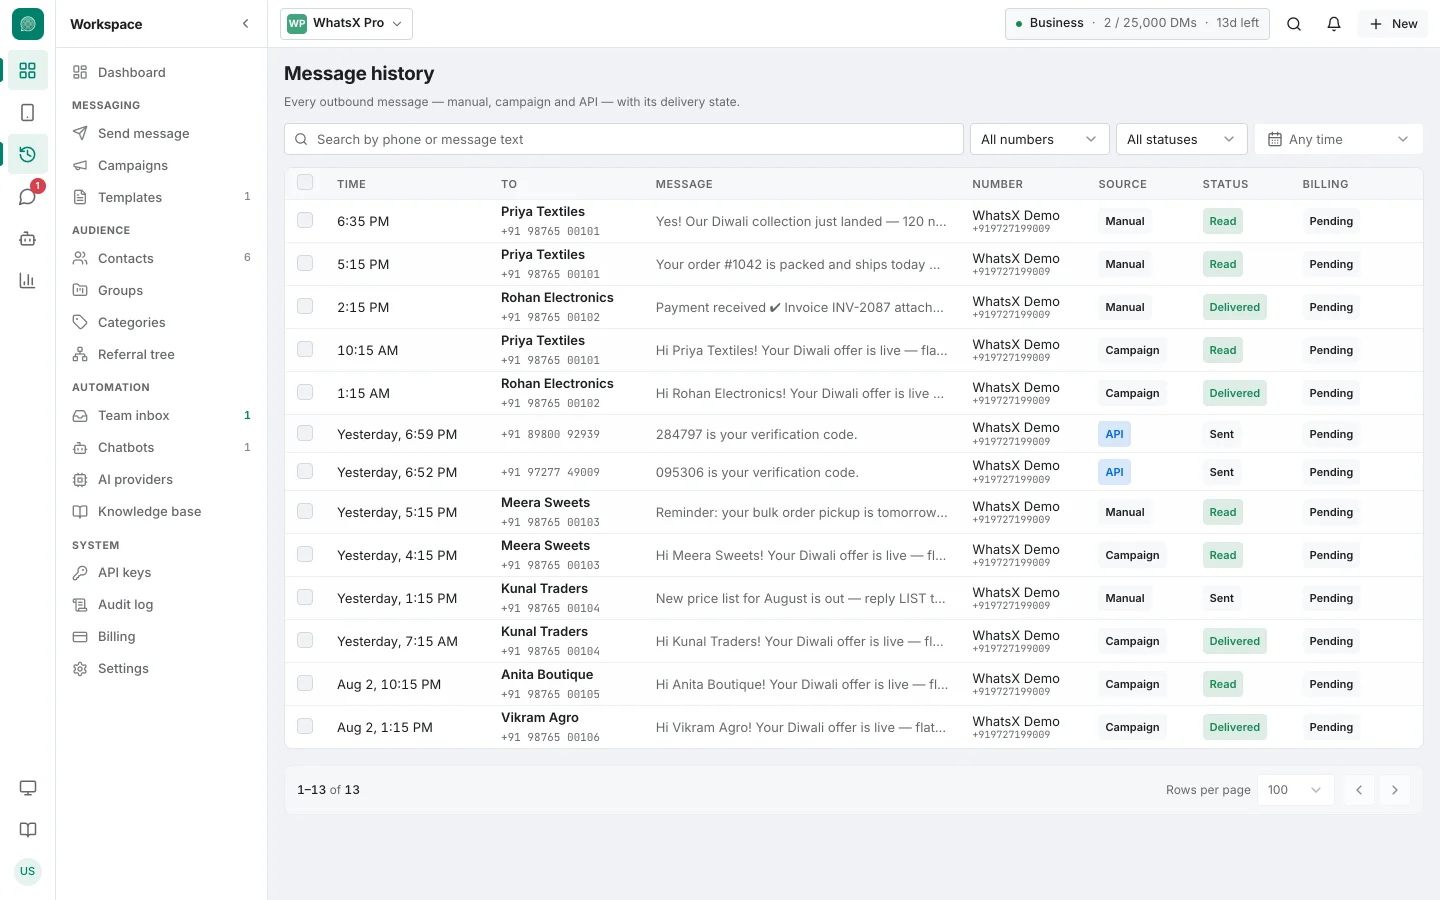The width and height of the screenshot is (1440, 900).
Task: Click the Referral tree icon
Action: pyautogui.click(x=80, y=354)
